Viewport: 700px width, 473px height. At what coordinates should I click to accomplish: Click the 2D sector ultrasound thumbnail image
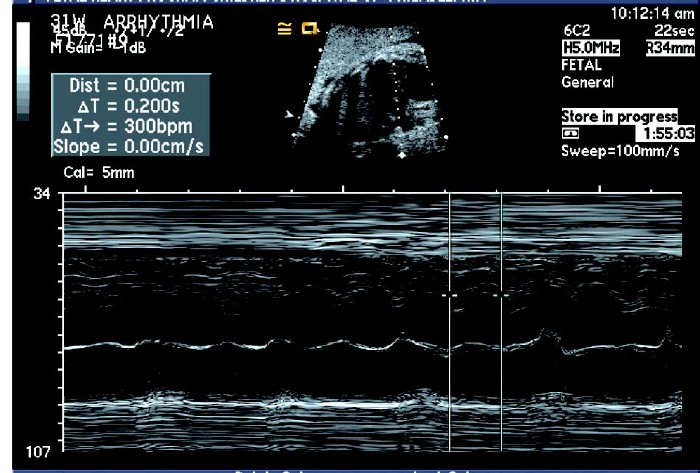370,91
